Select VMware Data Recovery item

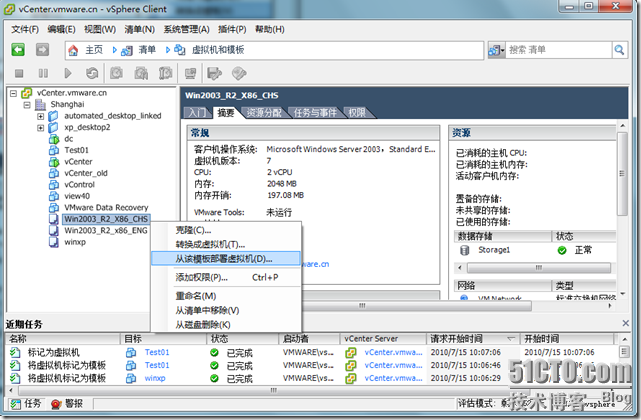tap(106, 208)
